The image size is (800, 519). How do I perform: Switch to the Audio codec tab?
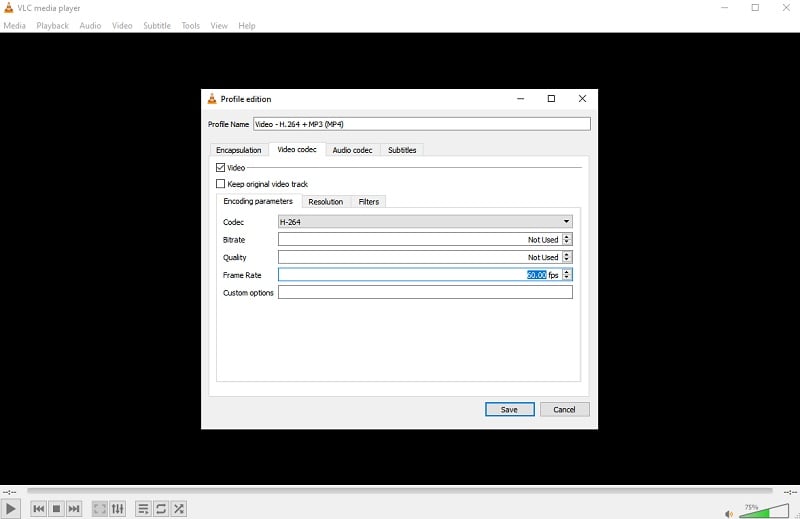coord(353,150)
